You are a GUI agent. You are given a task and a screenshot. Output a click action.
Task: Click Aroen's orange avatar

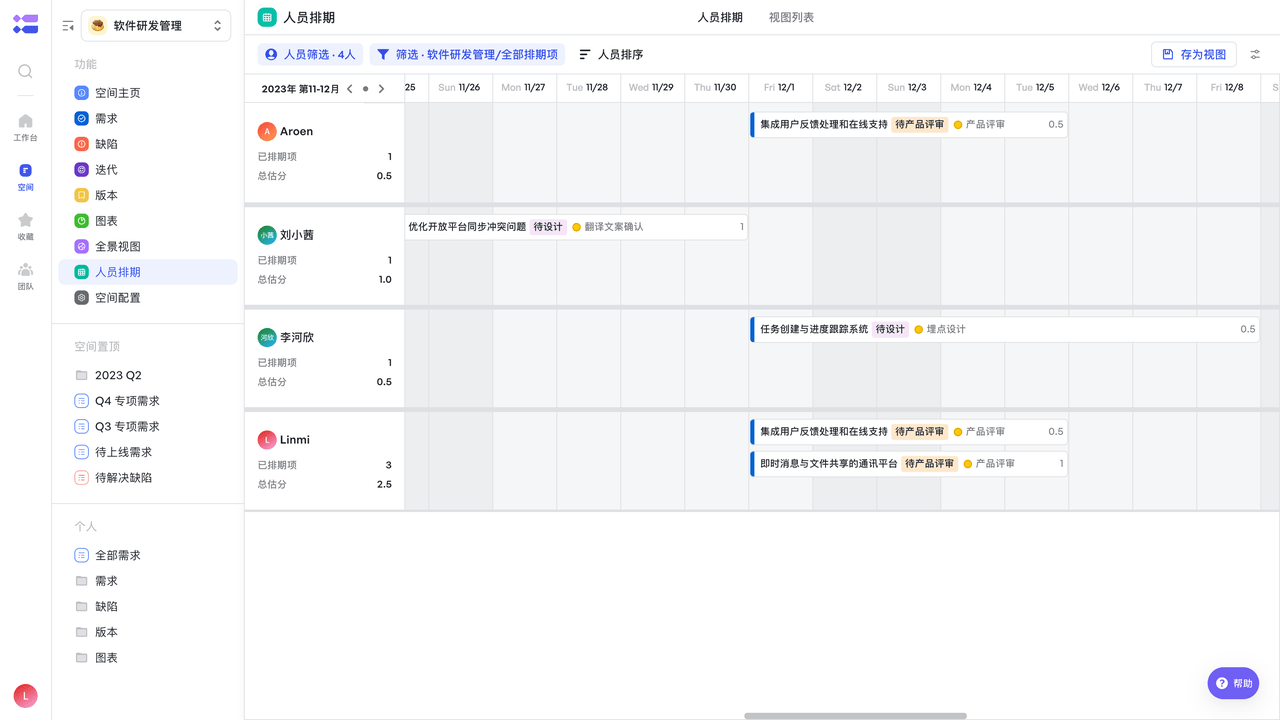tap(267, 131)
